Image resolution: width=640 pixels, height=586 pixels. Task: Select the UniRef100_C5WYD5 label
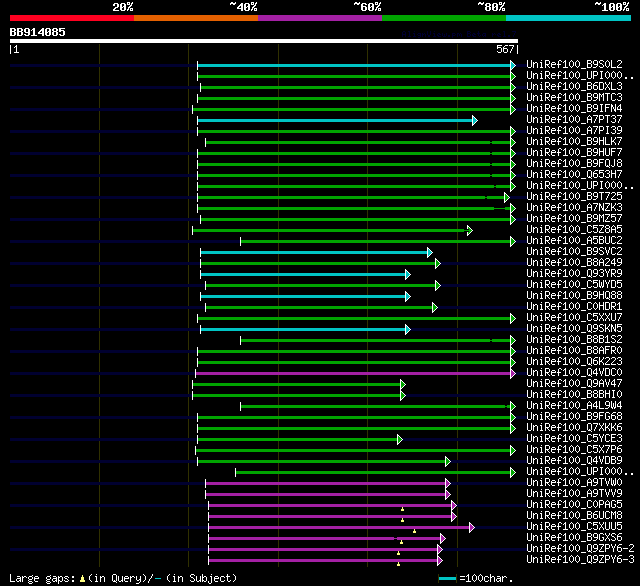[574, 285]
